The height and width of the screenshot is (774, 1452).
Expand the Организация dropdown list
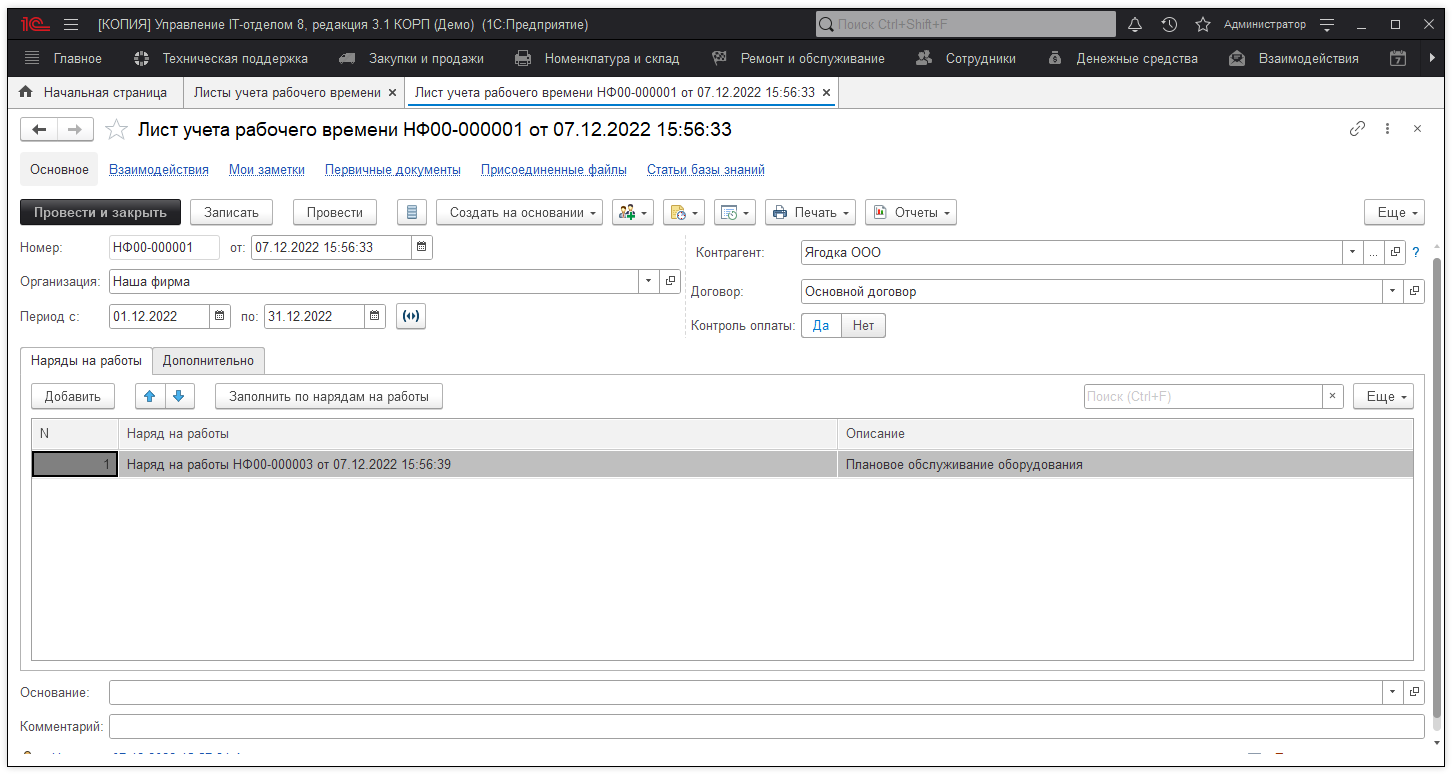tap(648, 282)
